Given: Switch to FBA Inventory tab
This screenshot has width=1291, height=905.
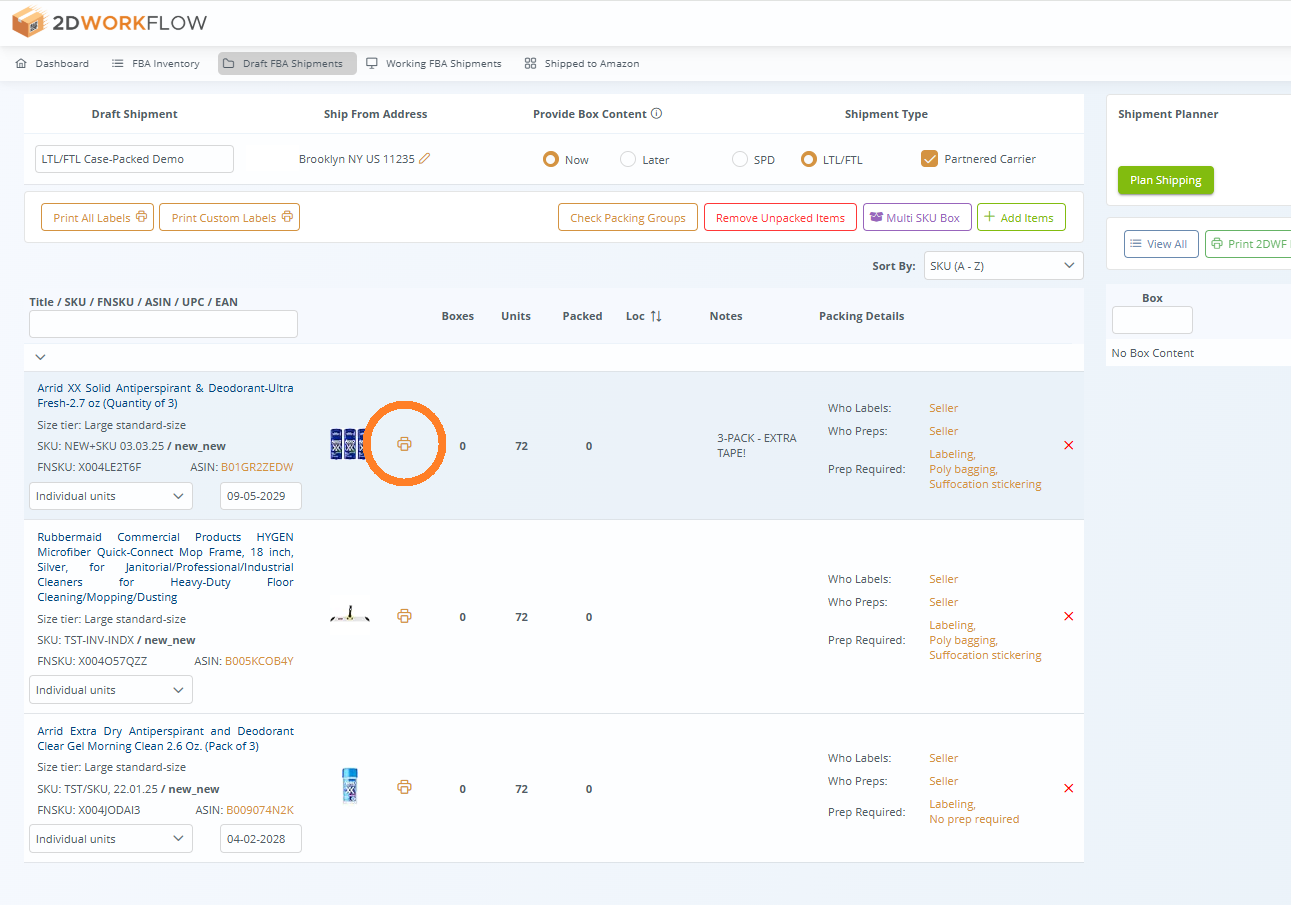Looking at the screenshot, I should point(156,63).
